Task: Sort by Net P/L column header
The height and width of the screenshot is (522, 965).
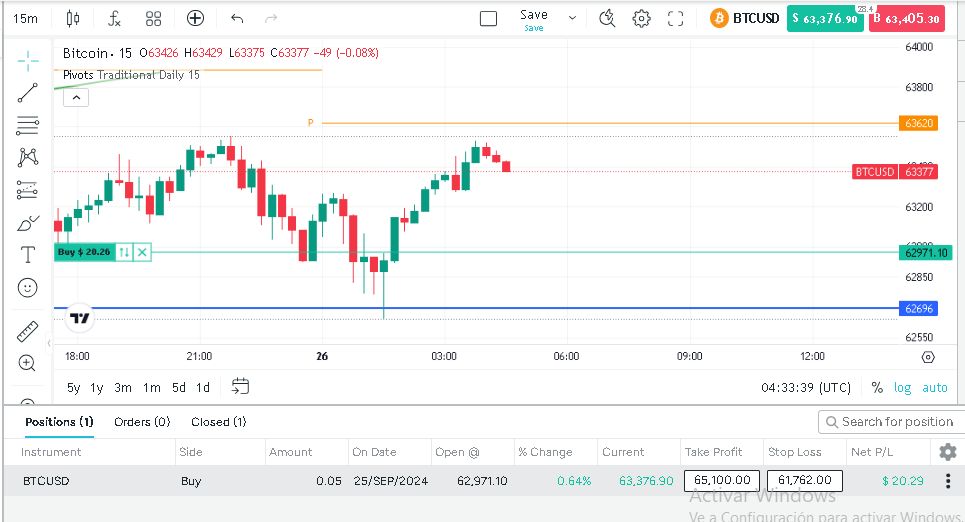Action: point(872,452)
